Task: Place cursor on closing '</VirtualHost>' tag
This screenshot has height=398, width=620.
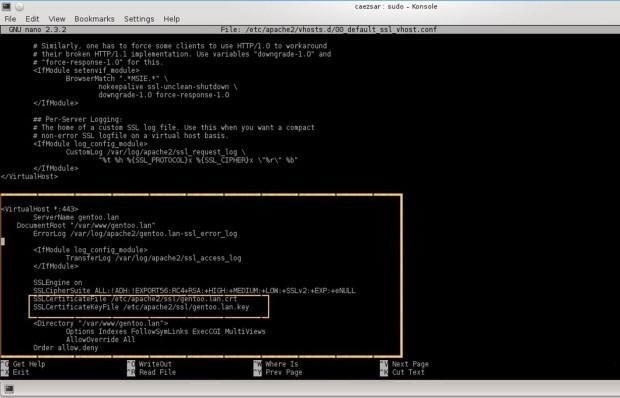Action: (29, 177)
